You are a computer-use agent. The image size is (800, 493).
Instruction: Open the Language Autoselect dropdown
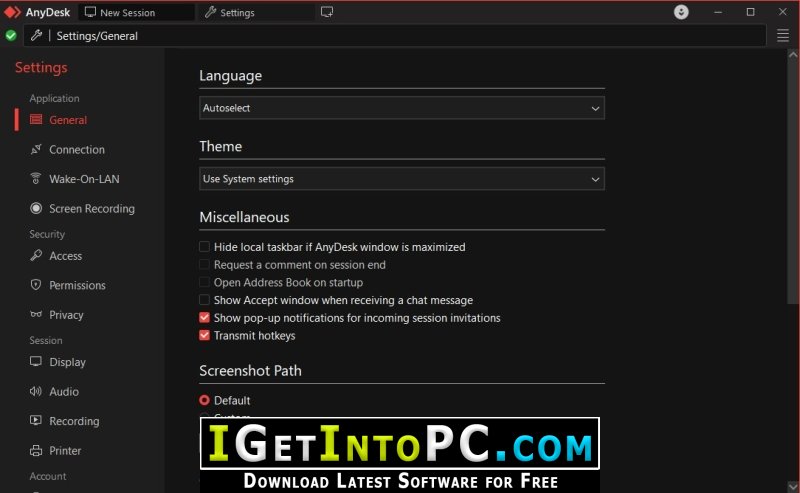(402, 108)
